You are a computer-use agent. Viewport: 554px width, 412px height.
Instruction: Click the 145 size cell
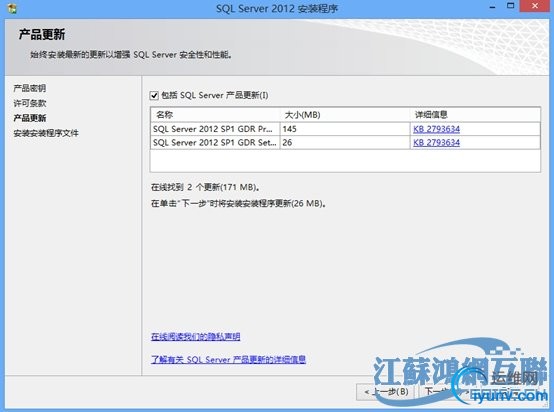345,129
